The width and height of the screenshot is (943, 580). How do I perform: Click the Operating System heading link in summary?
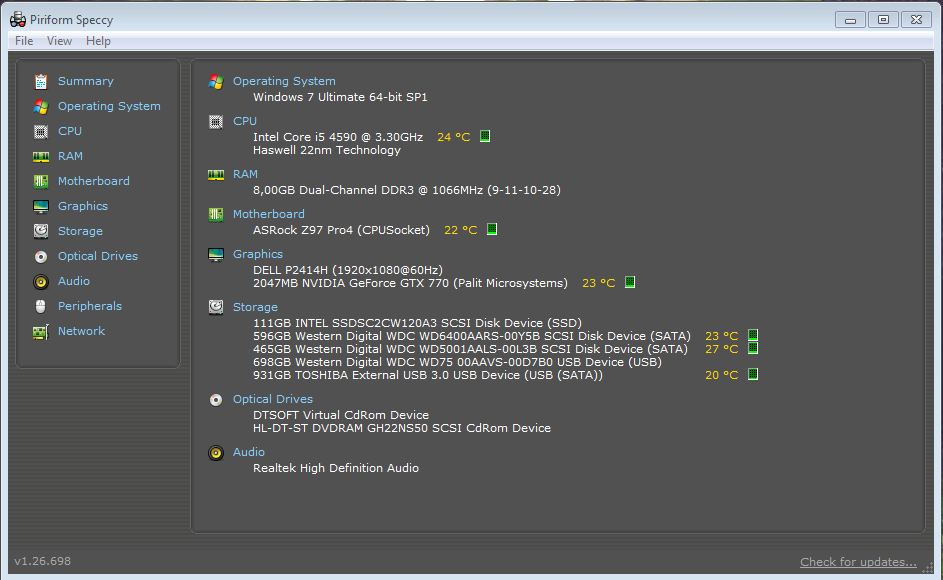pyautogui.click(x=284, y=81)
